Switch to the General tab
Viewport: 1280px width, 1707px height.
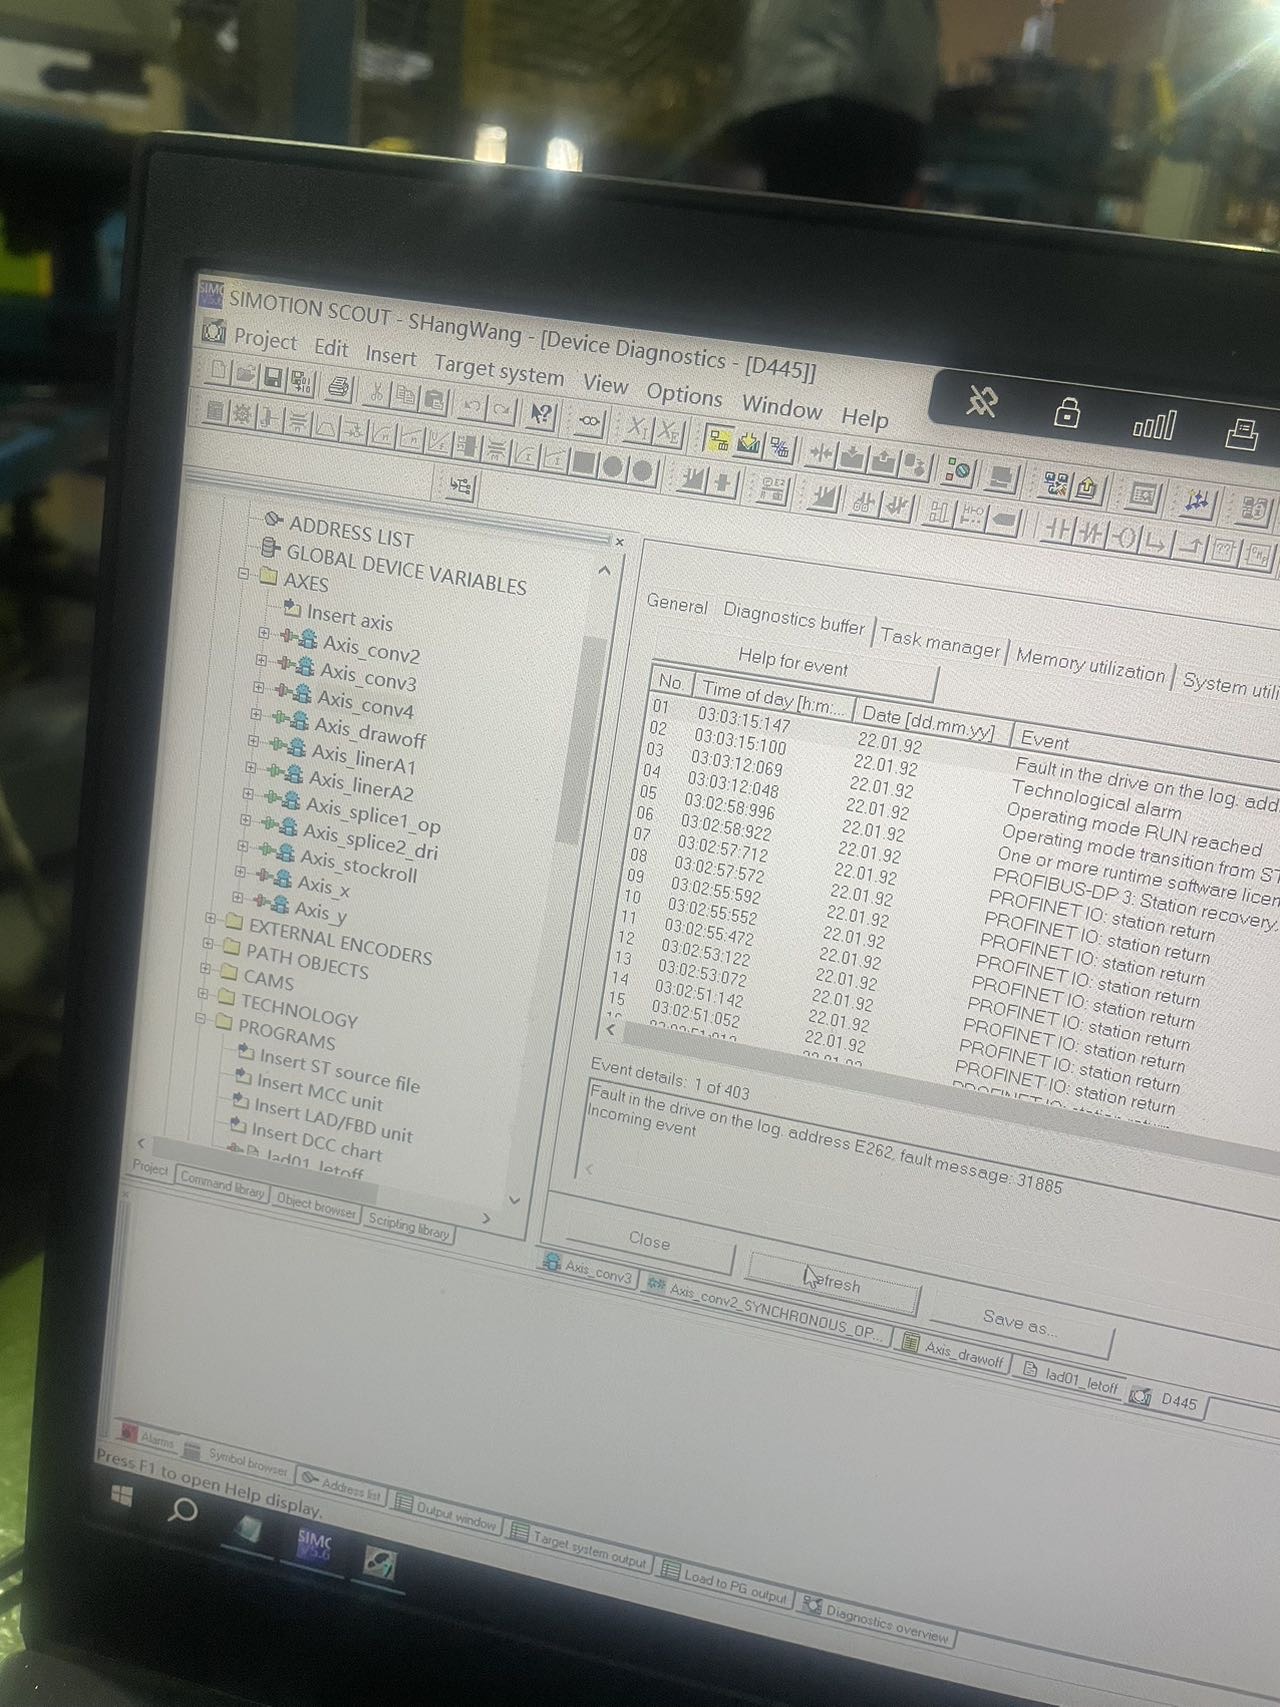677,603
